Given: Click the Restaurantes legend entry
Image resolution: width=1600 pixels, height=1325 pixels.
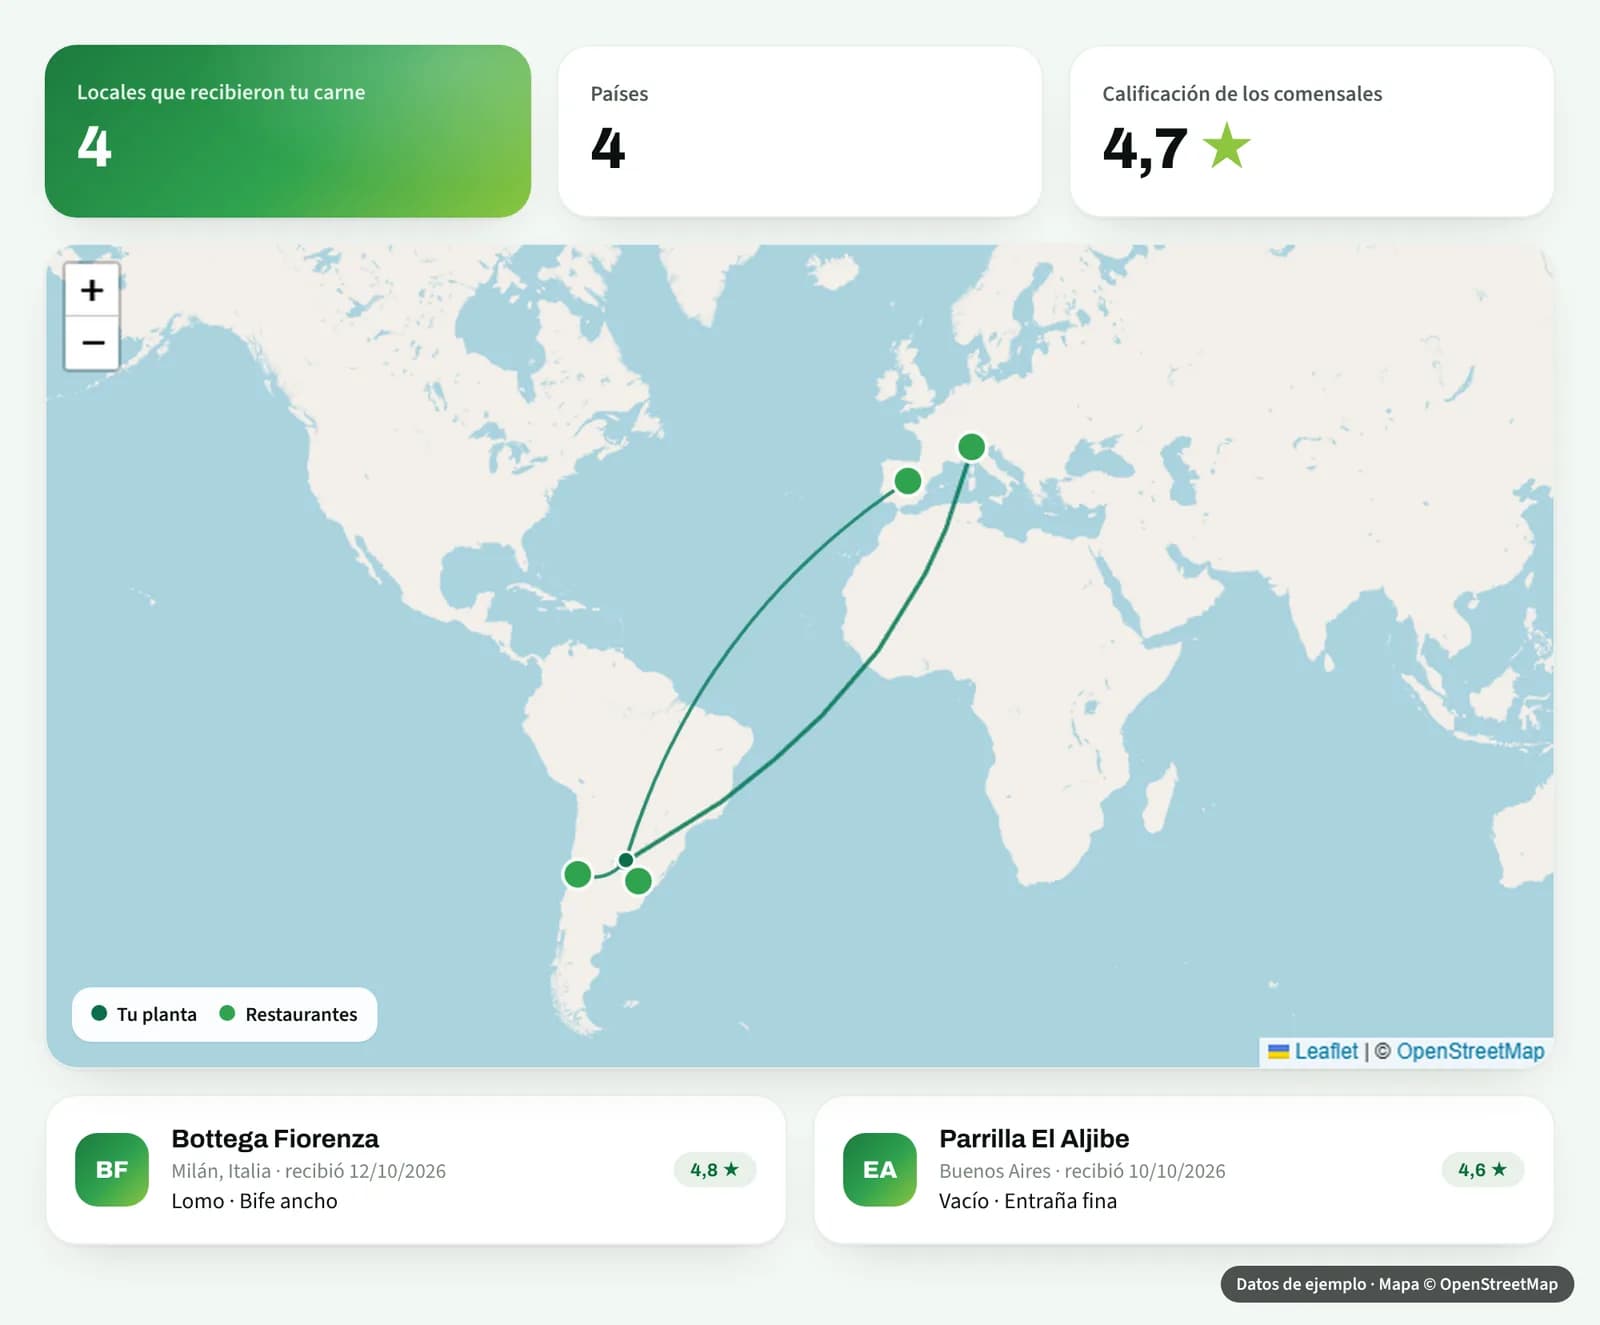Looking at the screenshot, I should tap(288, 1014).
